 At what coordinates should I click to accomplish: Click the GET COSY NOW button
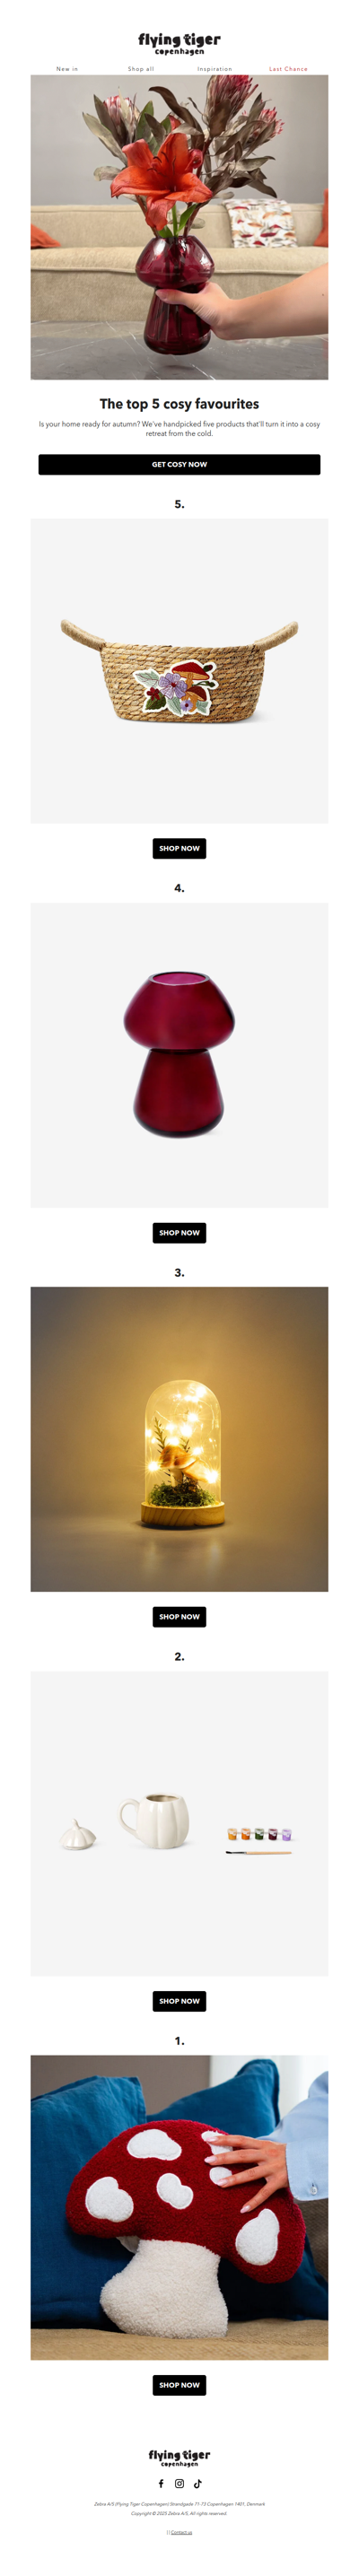click(179, 464)
